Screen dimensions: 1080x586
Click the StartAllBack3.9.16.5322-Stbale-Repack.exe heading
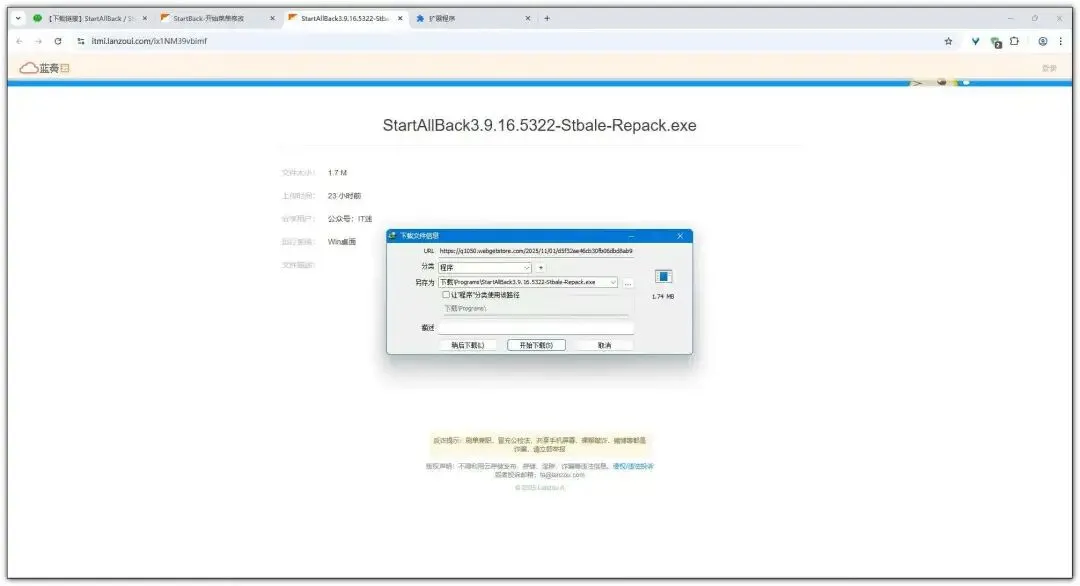(x=539, y=125)
